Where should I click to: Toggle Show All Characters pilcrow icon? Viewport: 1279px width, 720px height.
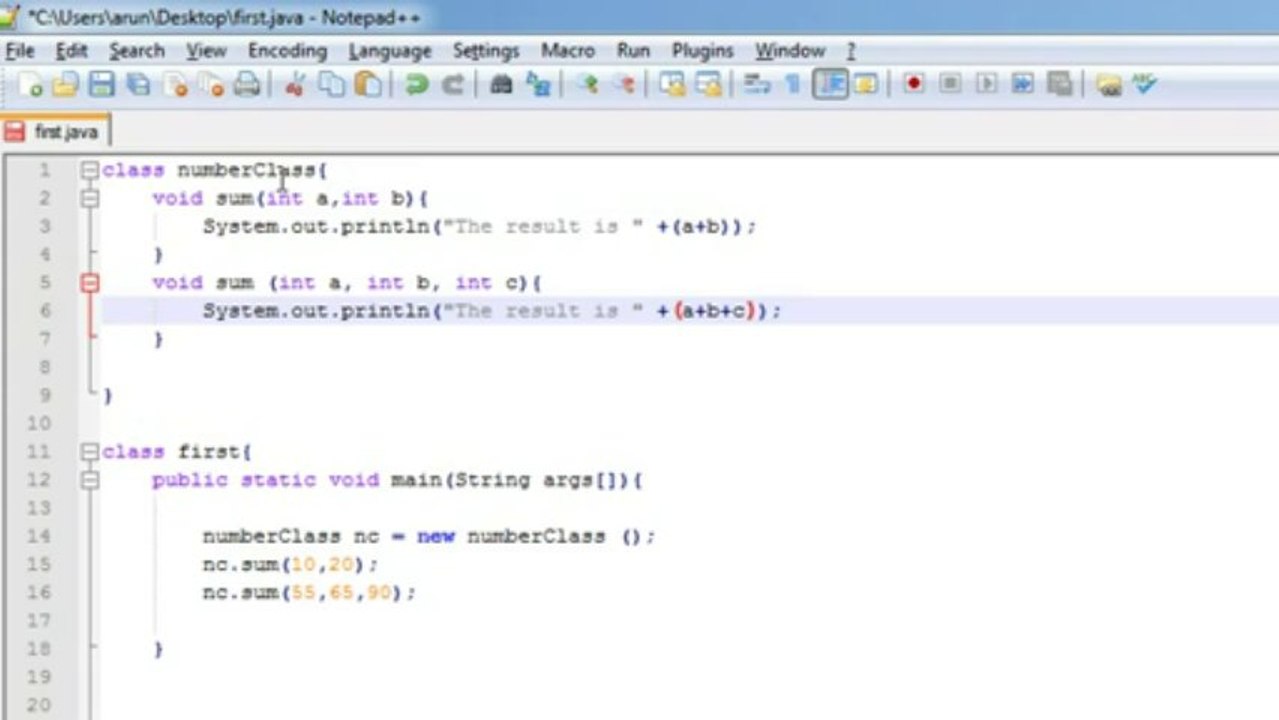point(792,85)
